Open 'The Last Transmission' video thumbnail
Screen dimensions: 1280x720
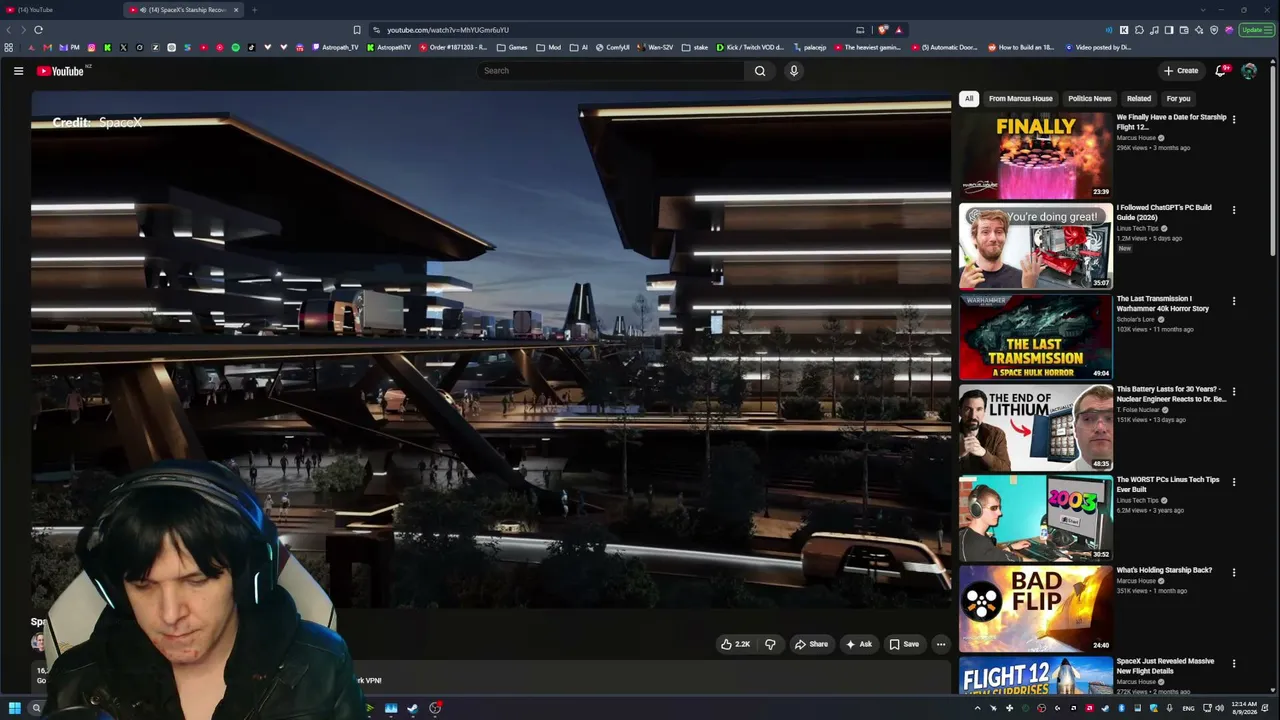point(1035,337)
